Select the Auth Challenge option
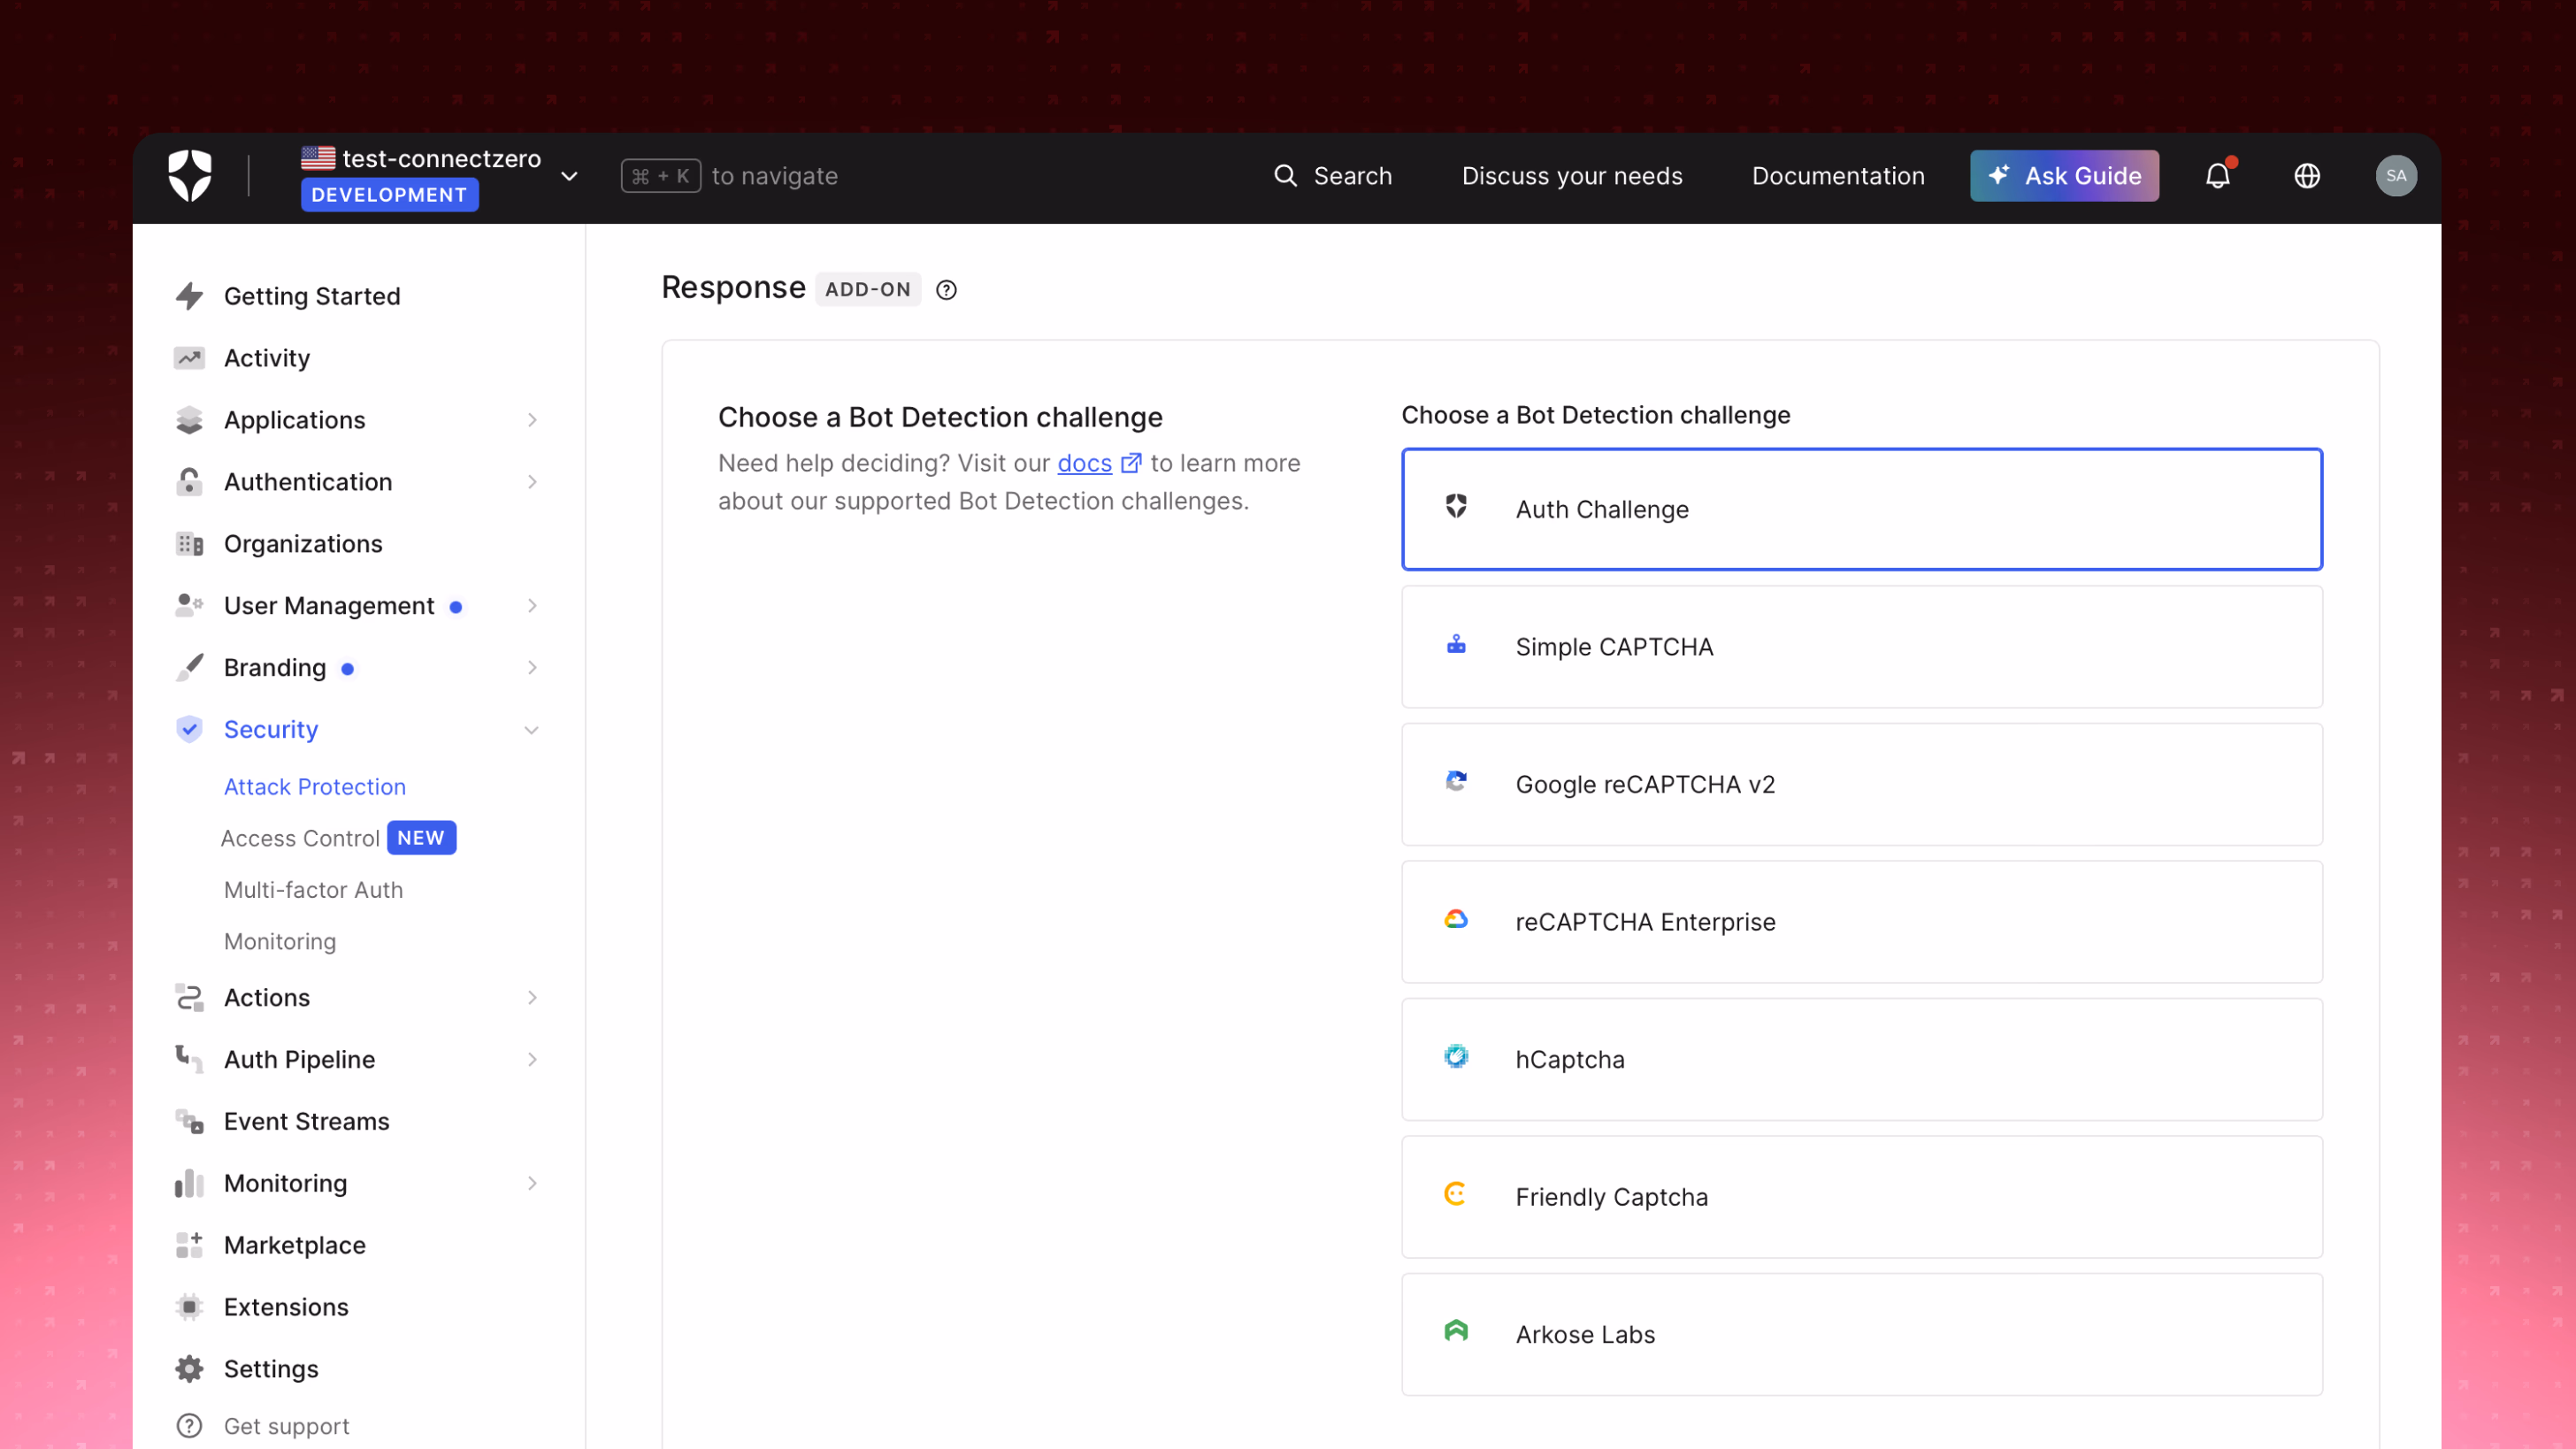The height and width of the screenshot is (1449, 2576). 1862,510
